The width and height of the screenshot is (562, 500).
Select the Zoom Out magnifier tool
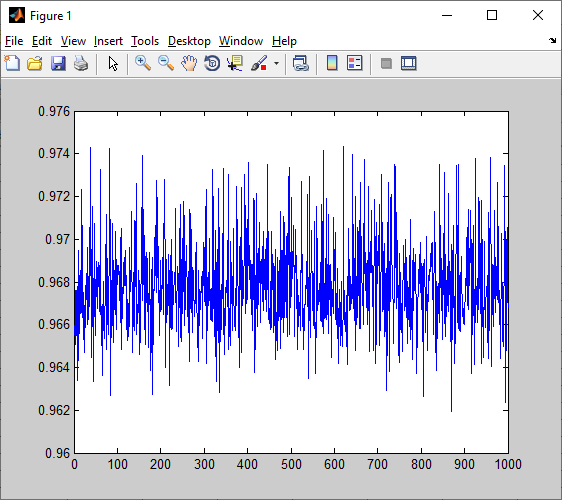[x=166, y=63]
